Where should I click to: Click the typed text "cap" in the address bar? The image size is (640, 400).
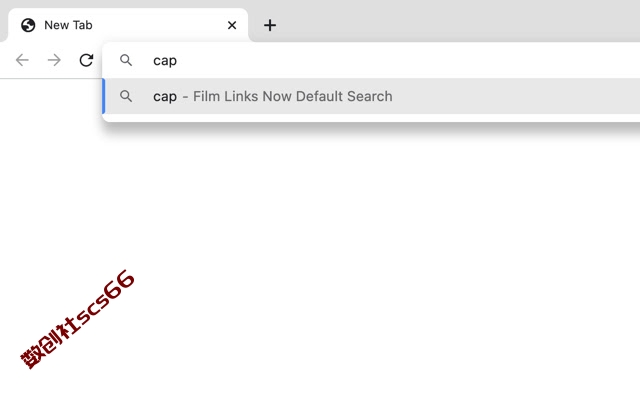coord(165,61)
